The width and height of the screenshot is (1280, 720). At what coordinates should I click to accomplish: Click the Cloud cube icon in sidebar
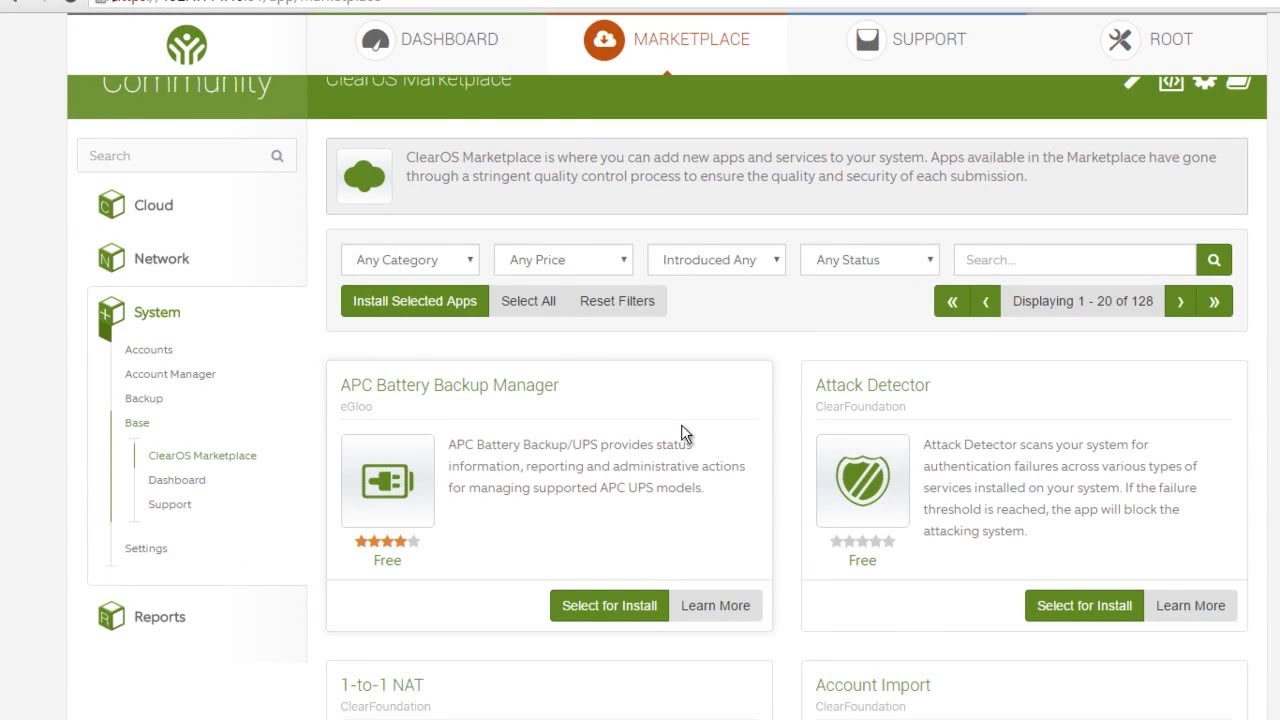point(111,204)
